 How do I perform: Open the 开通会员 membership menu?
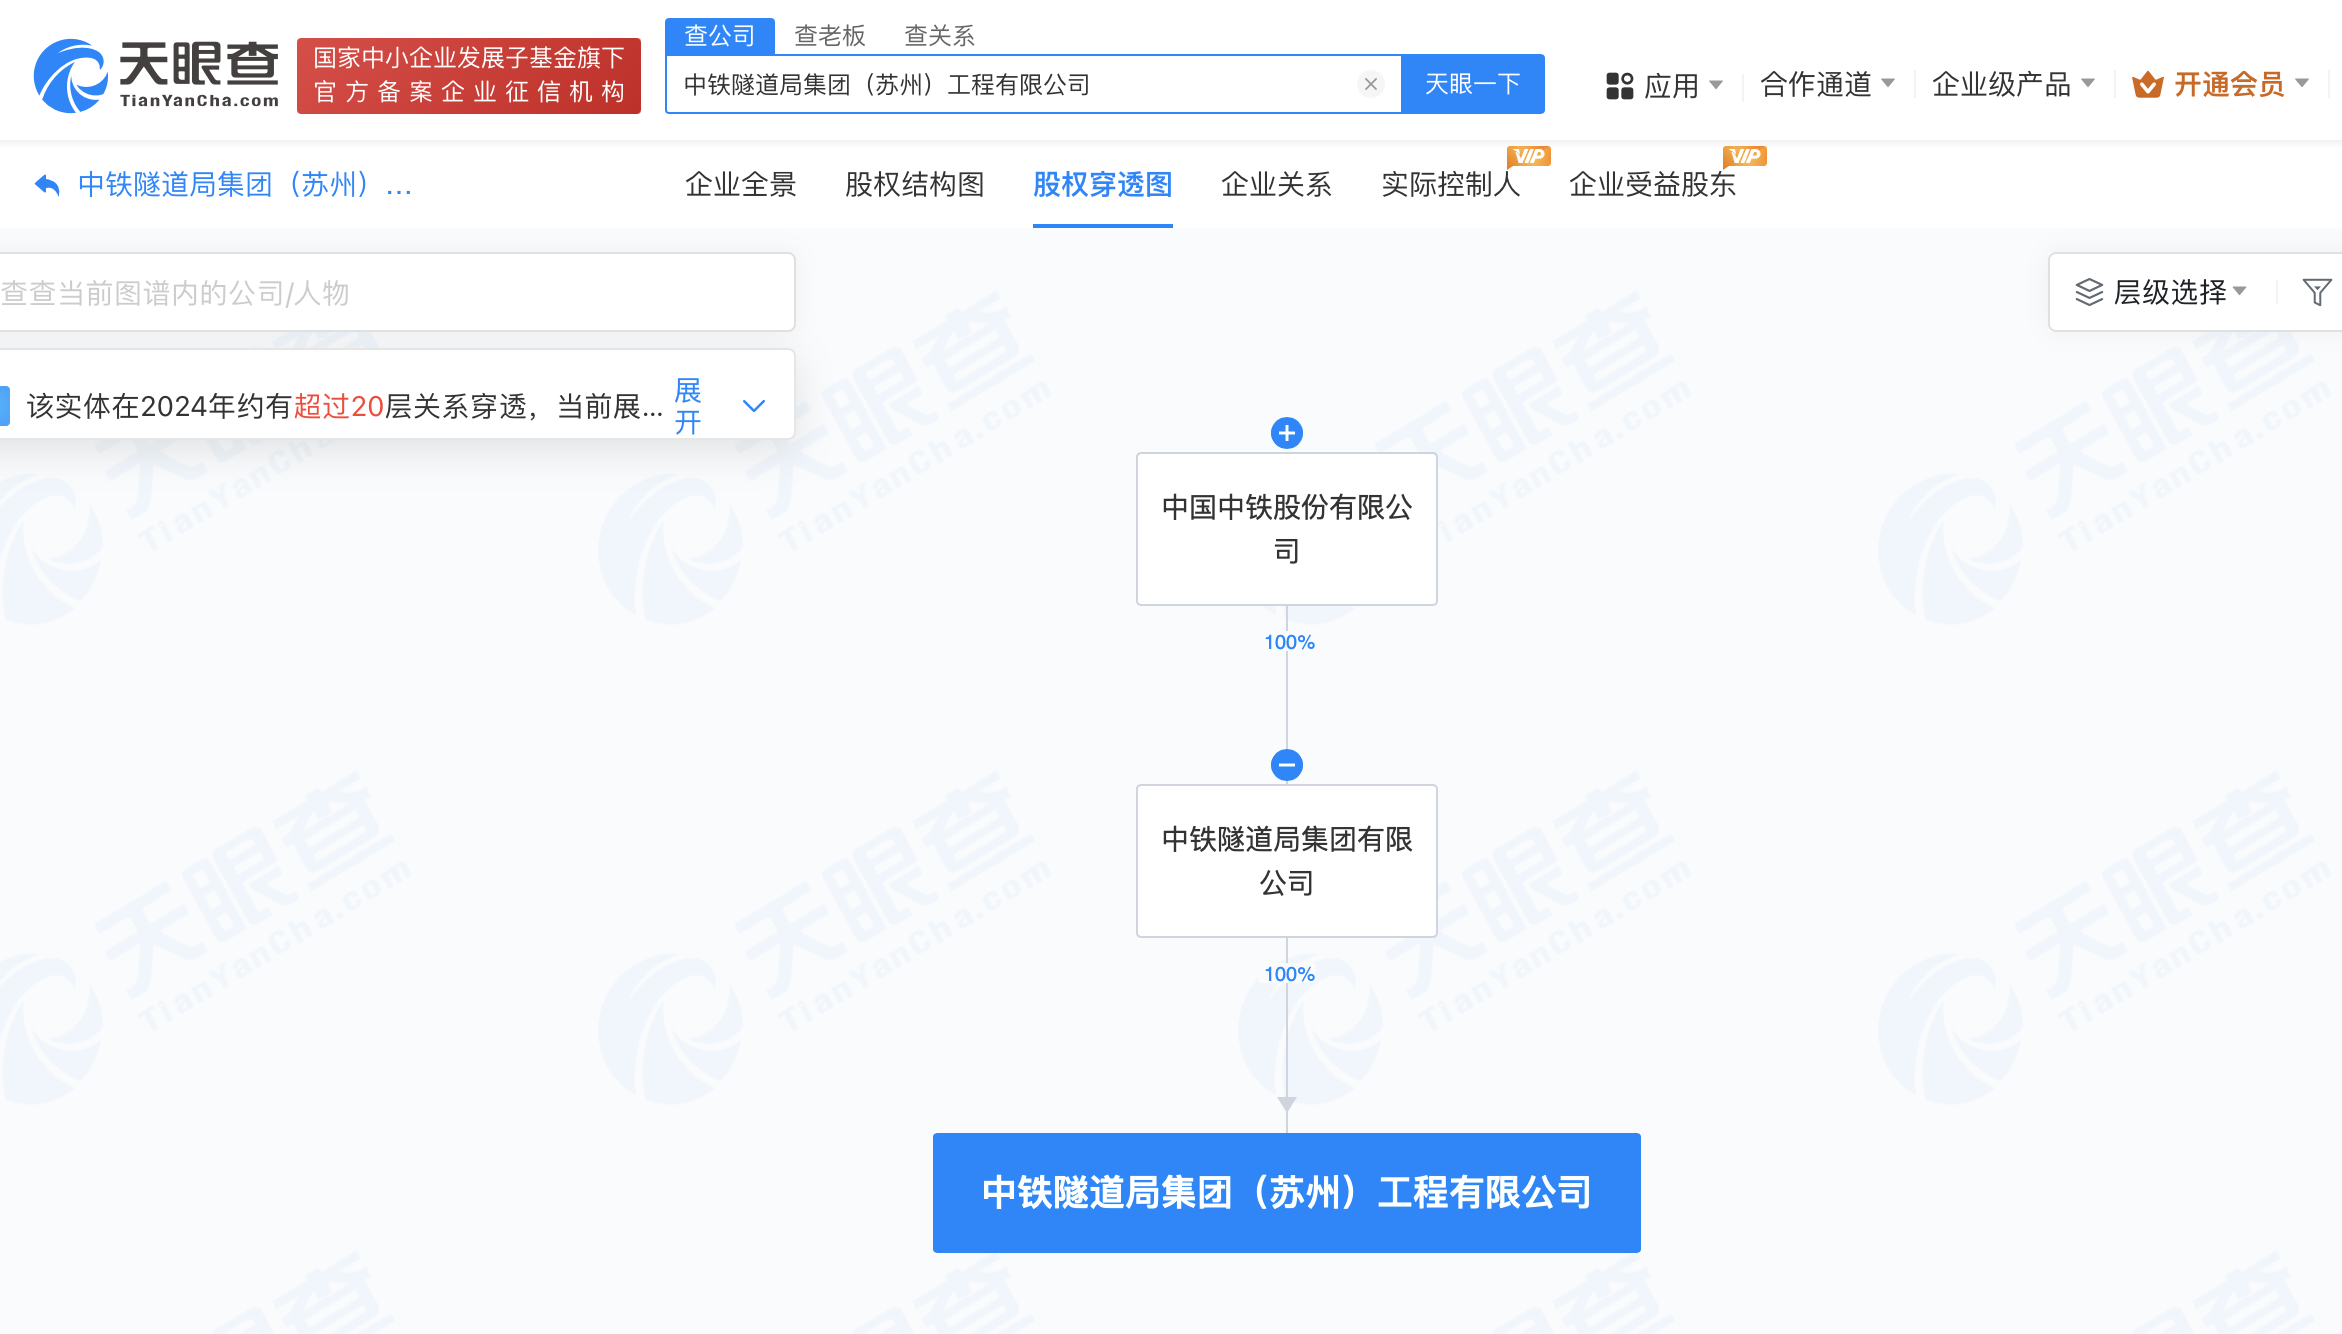coord(2220,85)
